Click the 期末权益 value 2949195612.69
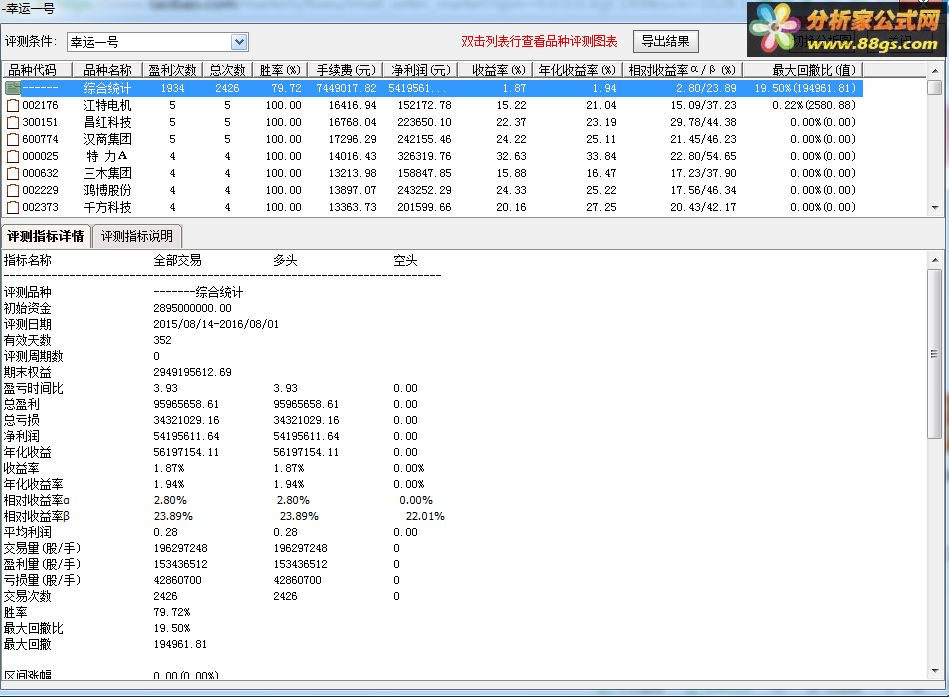This screenshot has height=697, width=949. 192,372
